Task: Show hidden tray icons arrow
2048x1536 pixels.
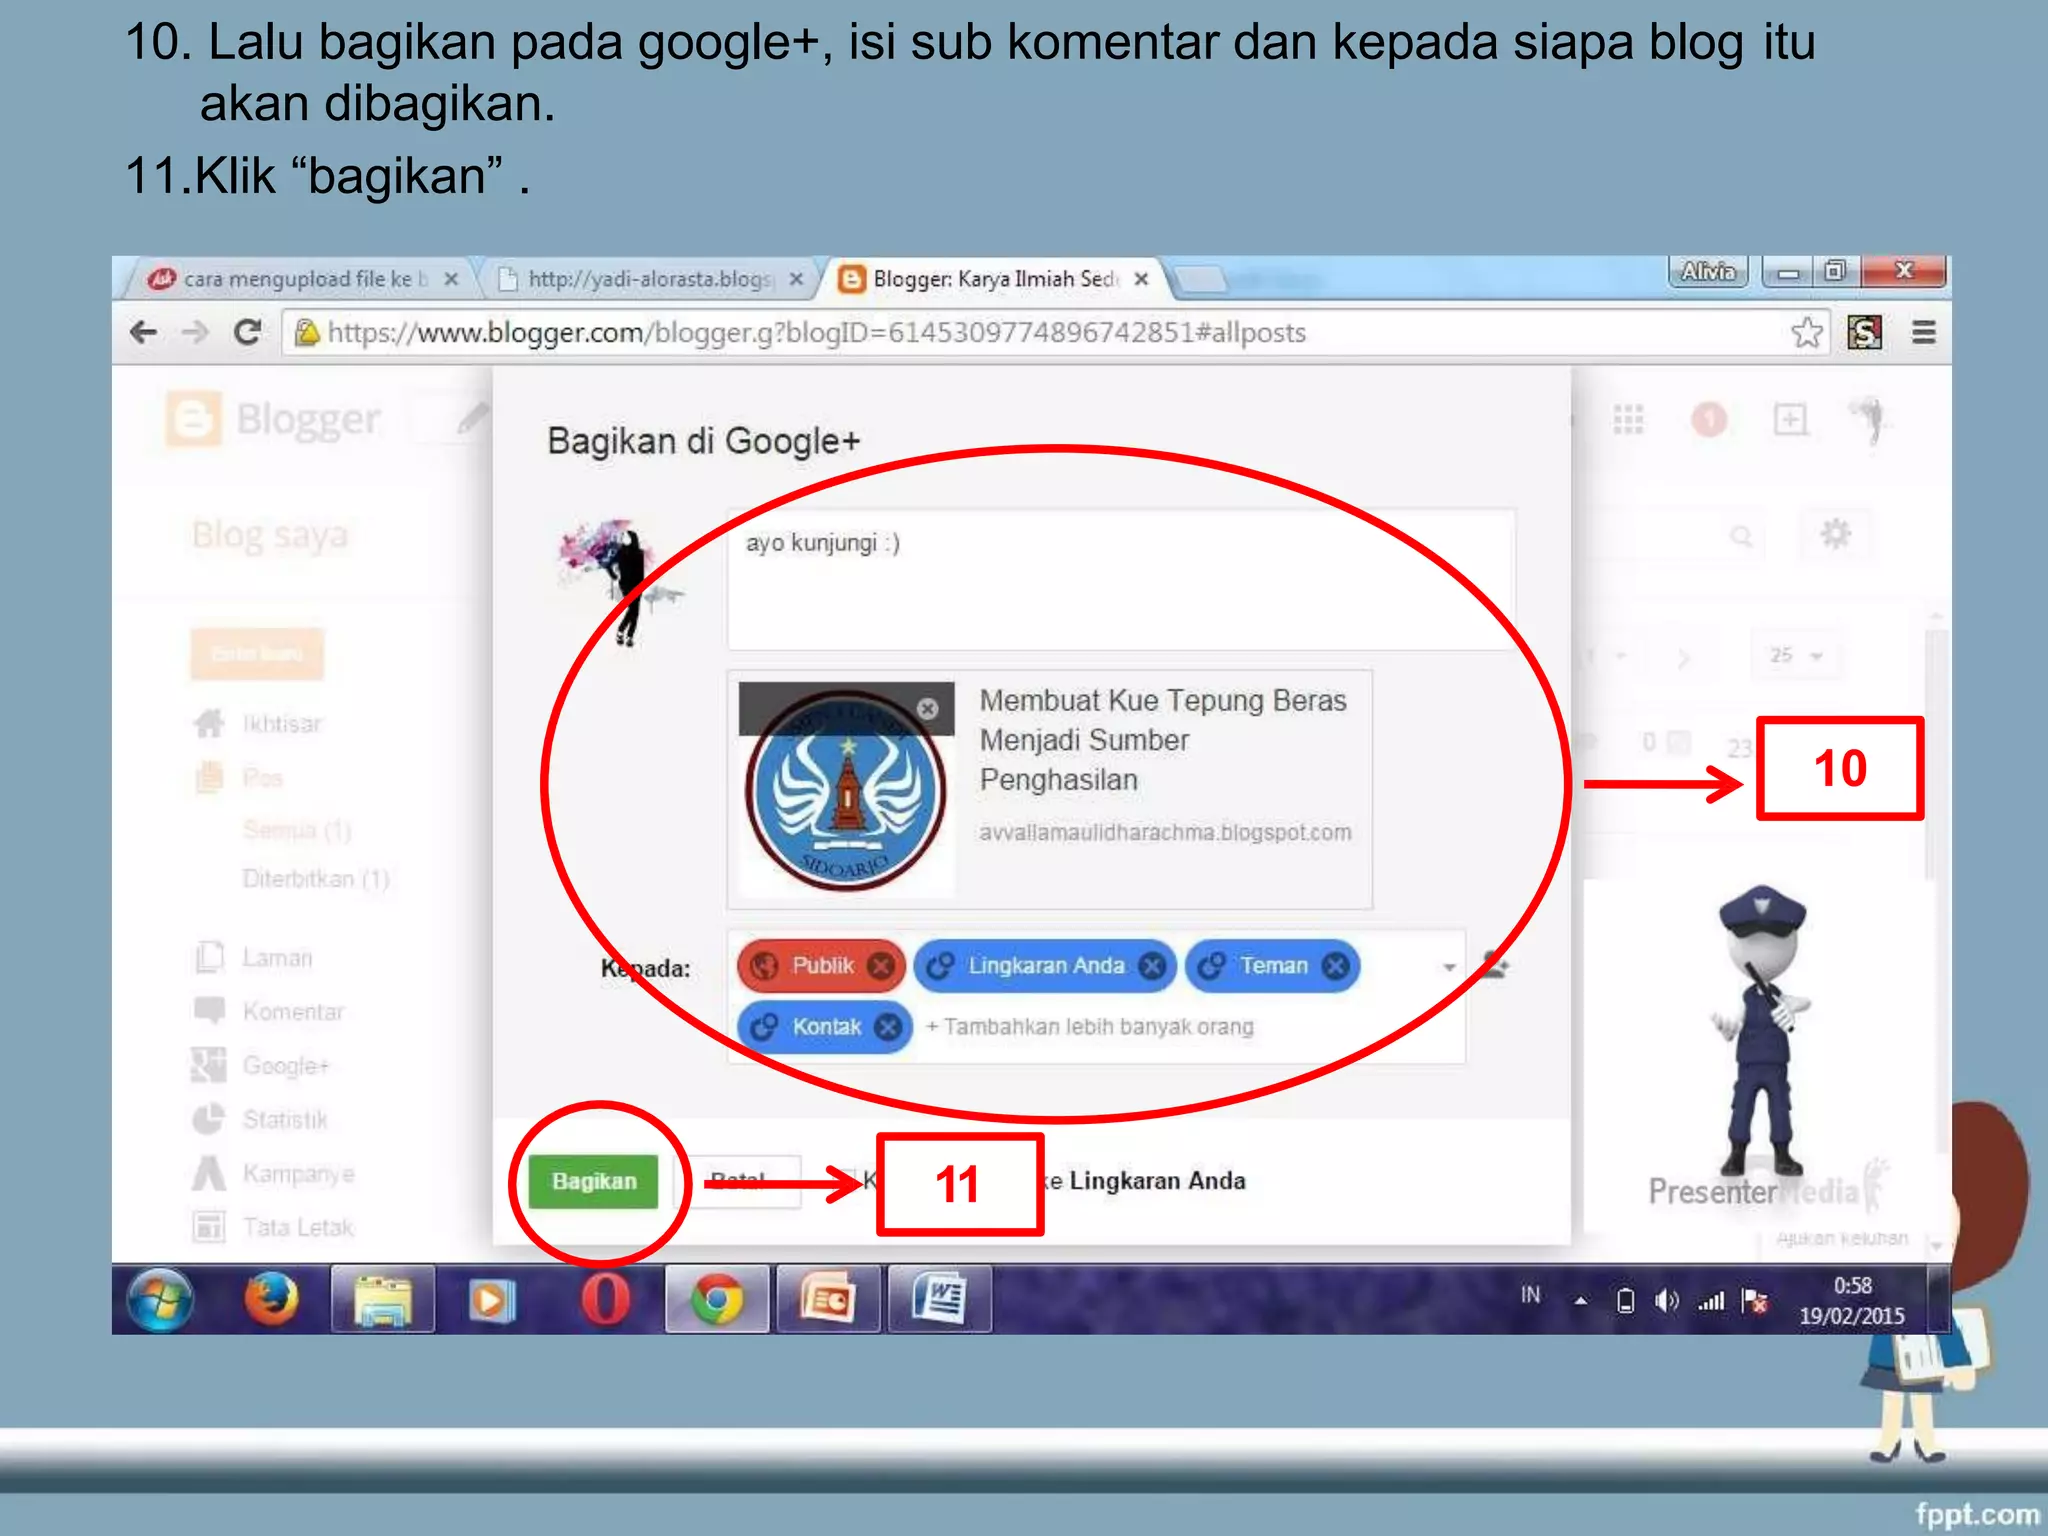Action: pyautogui.click(x=1580, y=1301)
